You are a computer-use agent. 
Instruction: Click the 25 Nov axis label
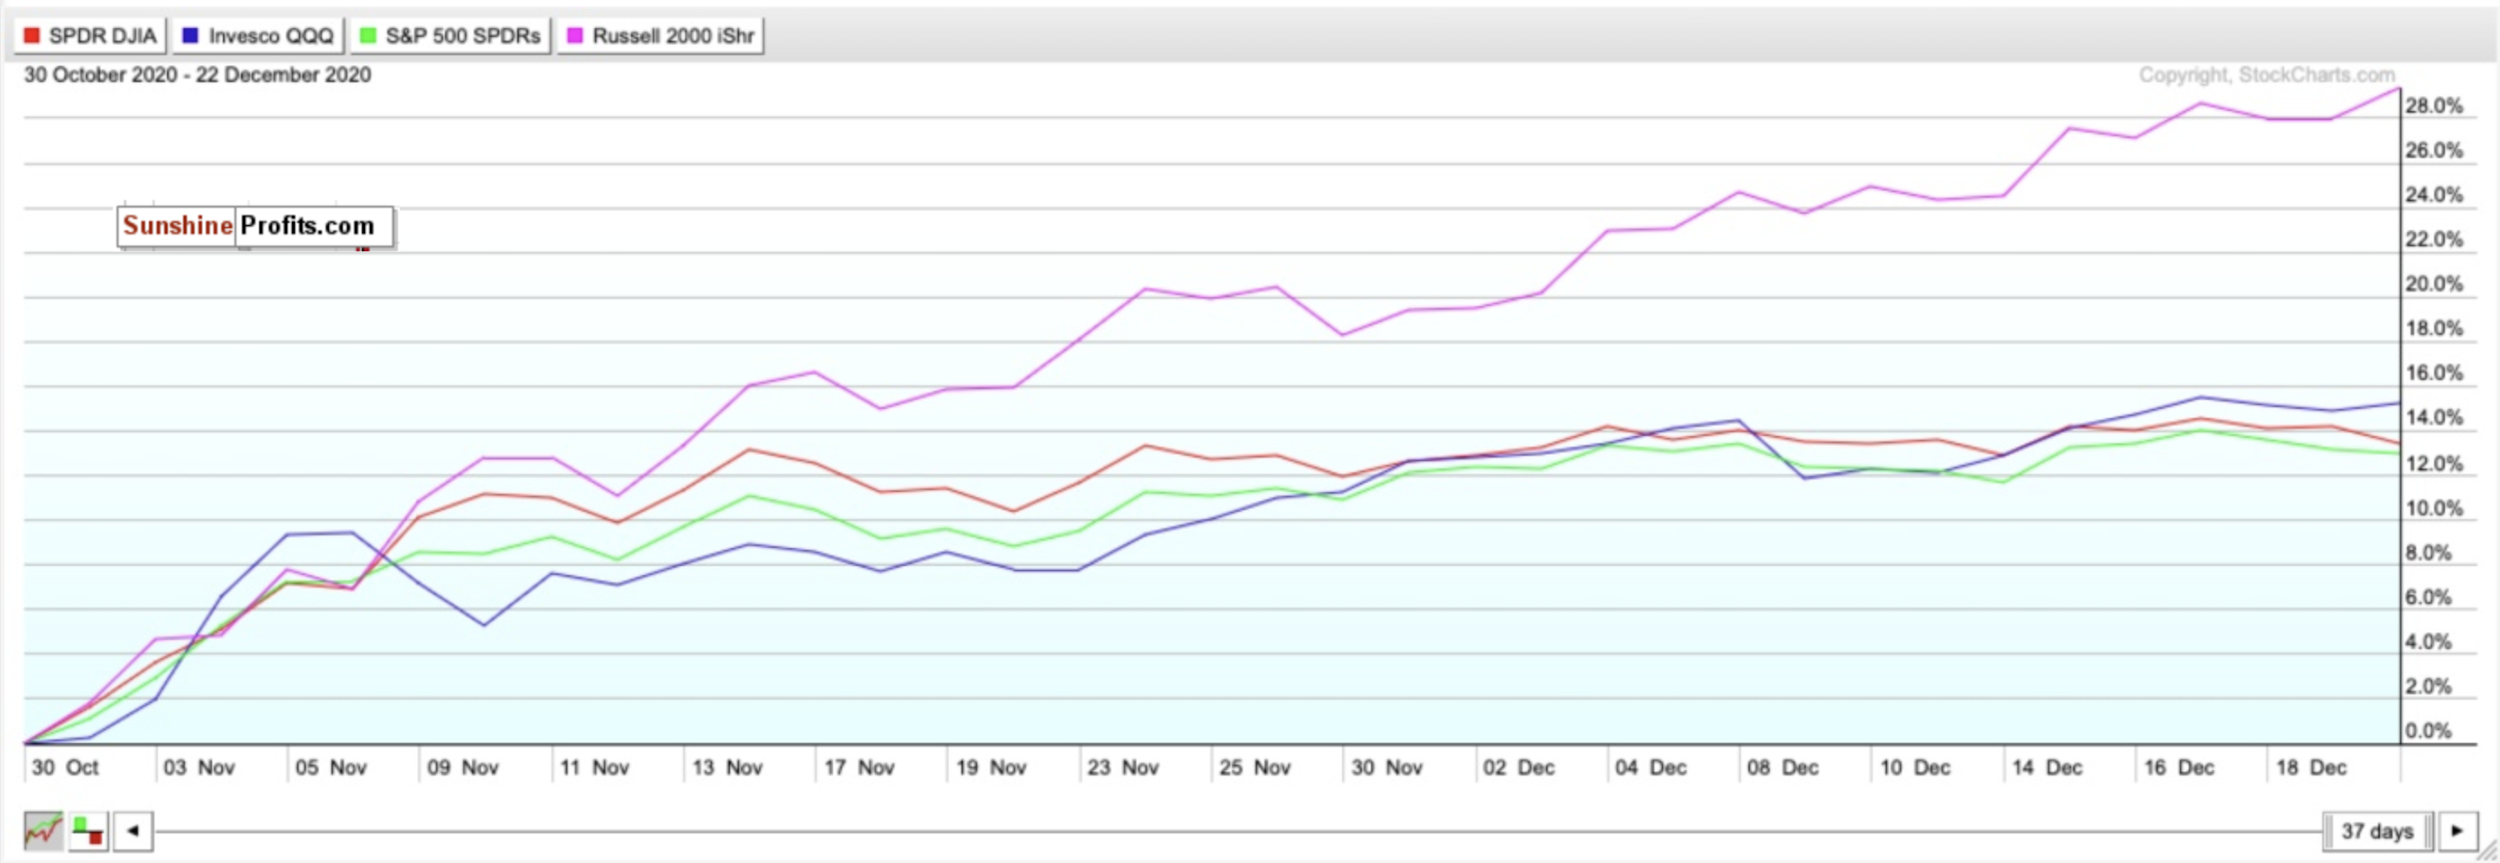point(1255,767)
